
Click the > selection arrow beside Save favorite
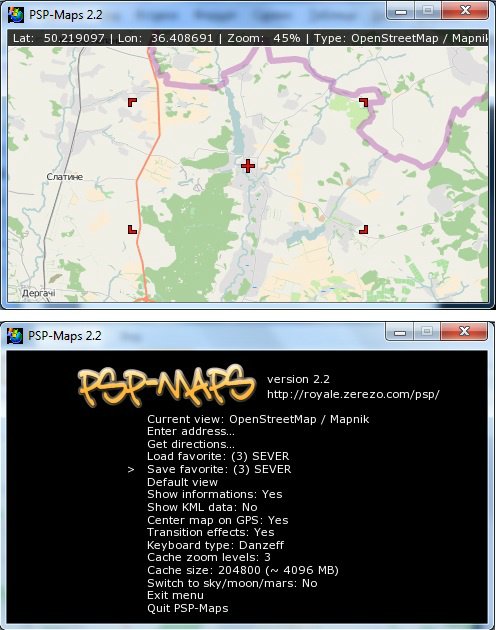coord(131,469)
